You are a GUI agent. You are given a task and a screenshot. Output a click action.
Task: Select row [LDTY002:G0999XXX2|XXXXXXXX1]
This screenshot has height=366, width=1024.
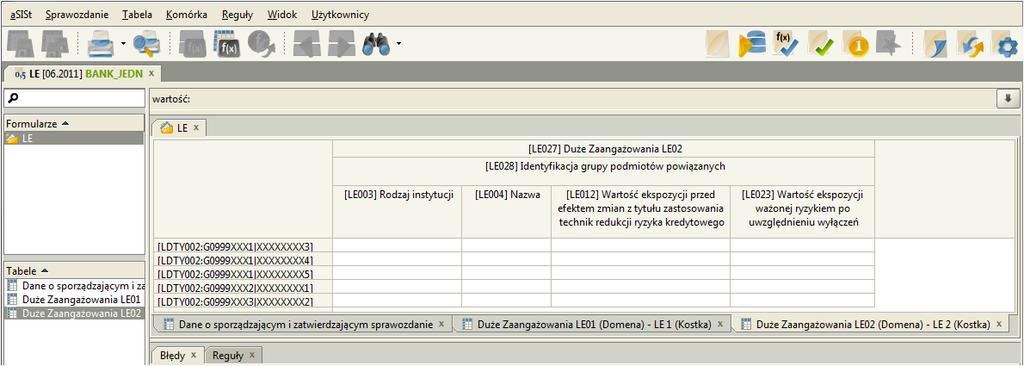243,287
